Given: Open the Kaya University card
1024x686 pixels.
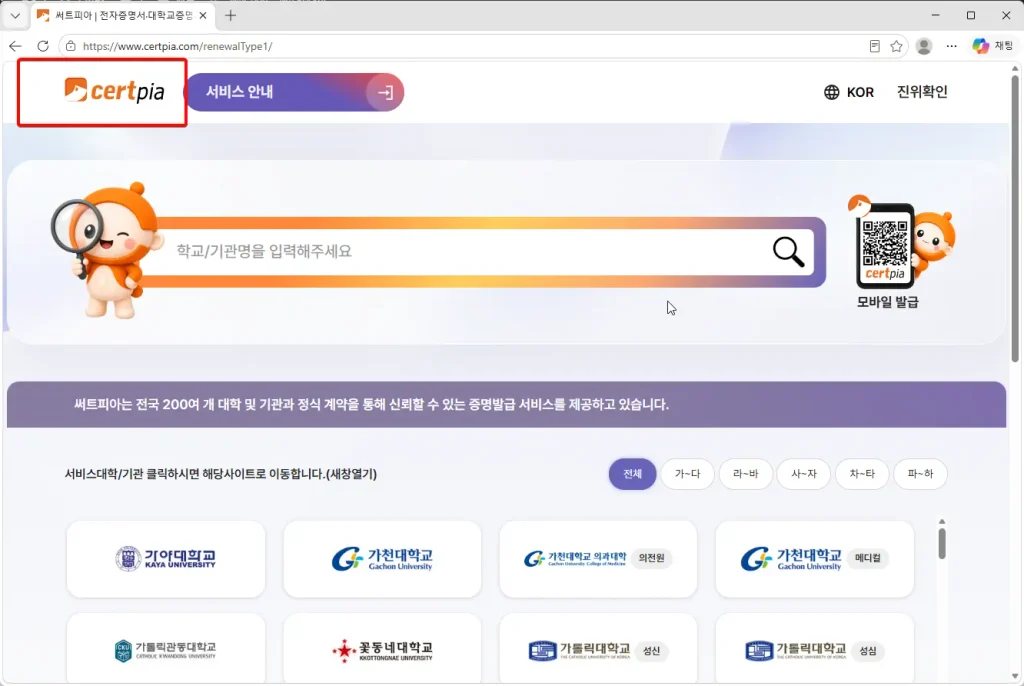Looking at the screenshot, I should 166,559.
